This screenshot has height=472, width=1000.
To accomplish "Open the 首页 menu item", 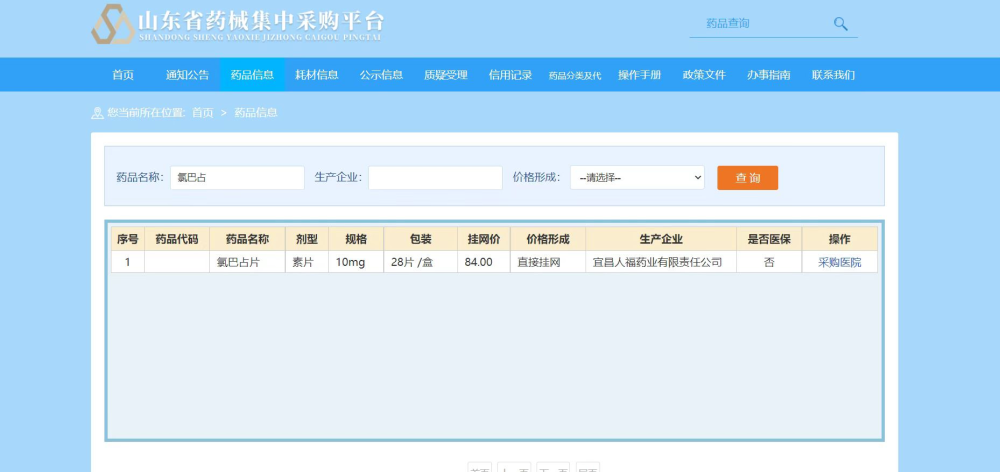I will (123, 75).
